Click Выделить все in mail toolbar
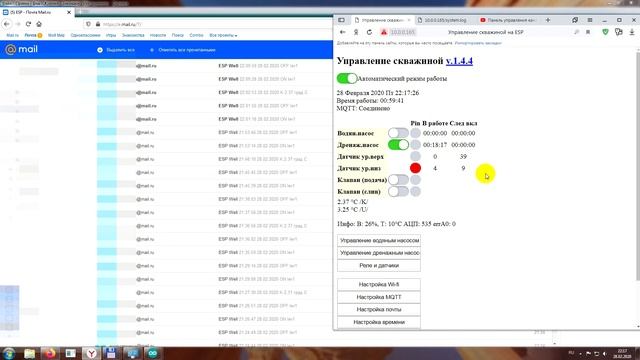640x360 pixels. tap(116, 50)
